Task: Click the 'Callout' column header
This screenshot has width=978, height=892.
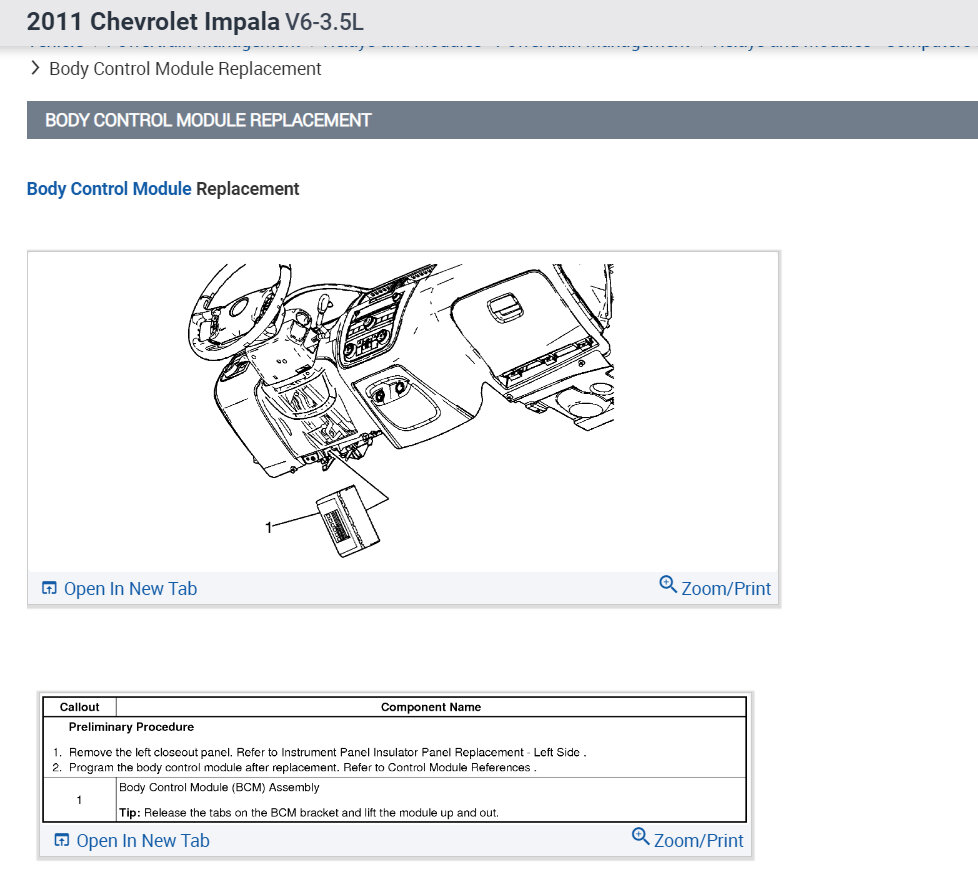Action: (79, 707)
